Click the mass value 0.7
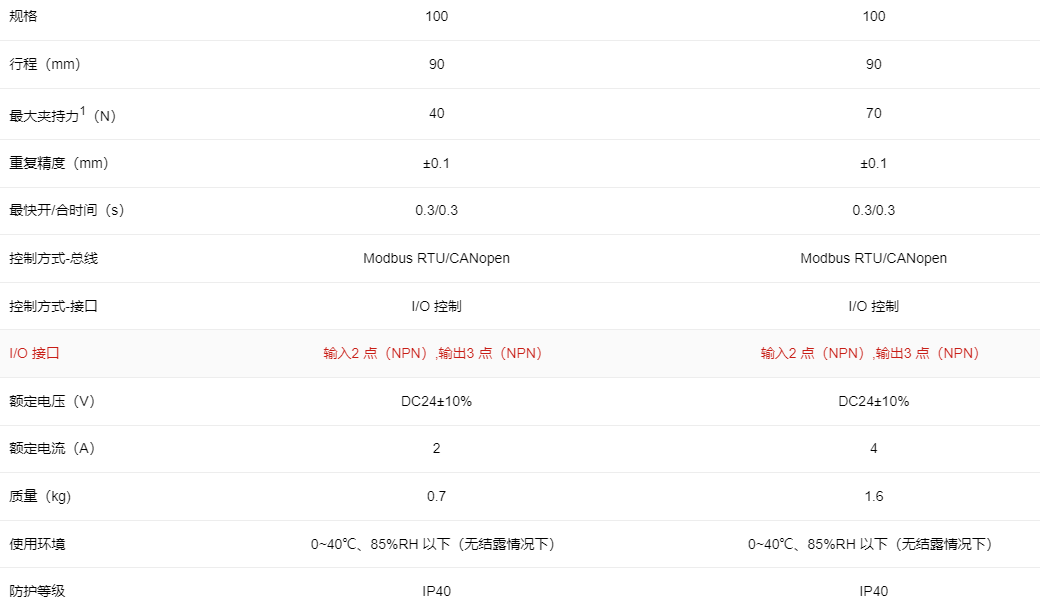1040x602 pixels. pyautogui.click(x=436, y=496)
